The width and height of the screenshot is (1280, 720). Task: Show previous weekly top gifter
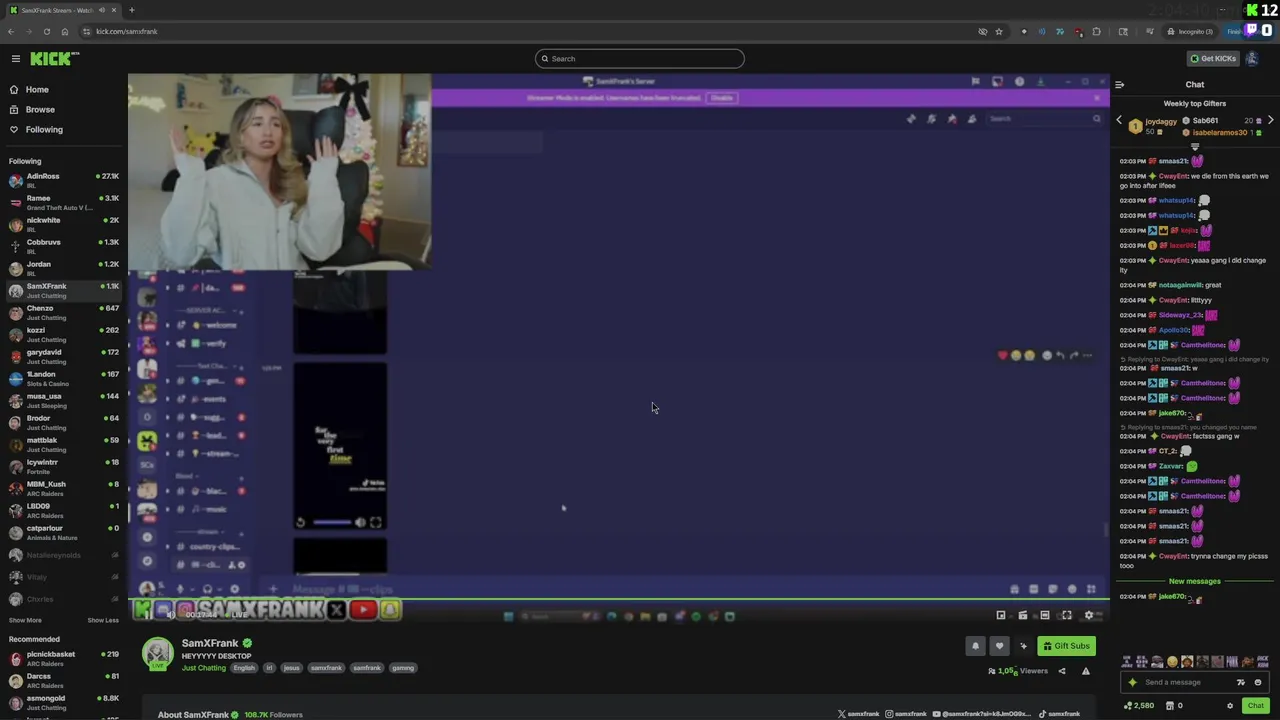click(x=1119, y=120)
